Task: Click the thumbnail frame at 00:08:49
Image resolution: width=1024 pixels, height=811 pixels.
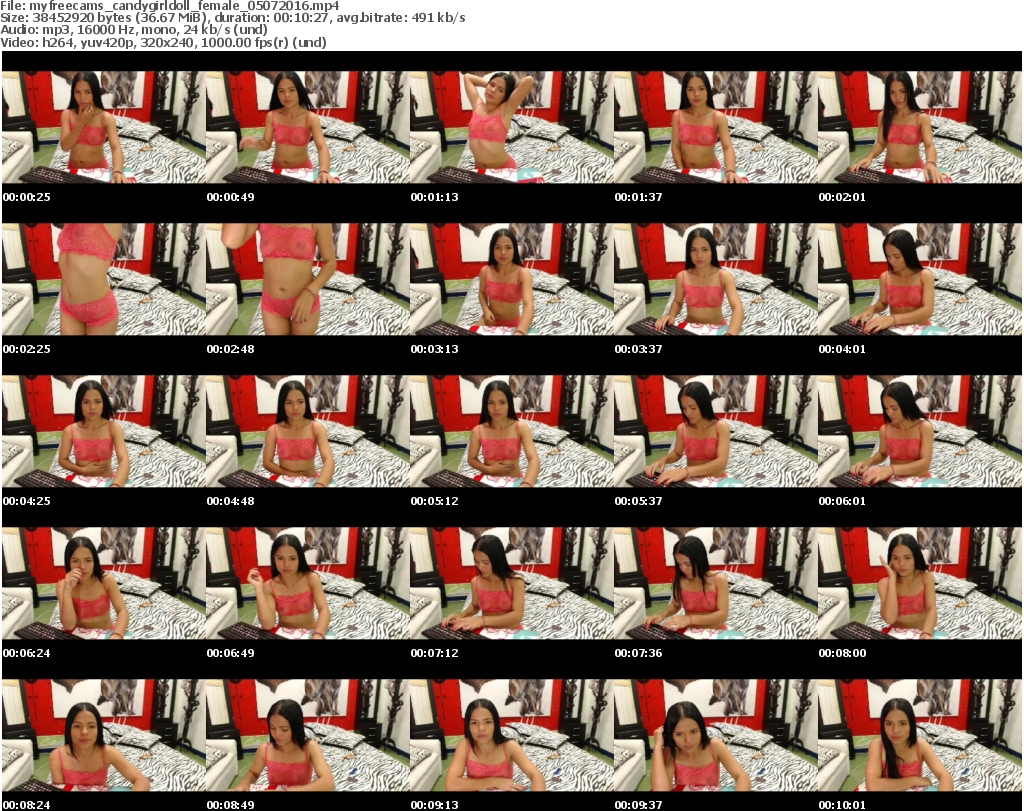Action: pos(308,735)
